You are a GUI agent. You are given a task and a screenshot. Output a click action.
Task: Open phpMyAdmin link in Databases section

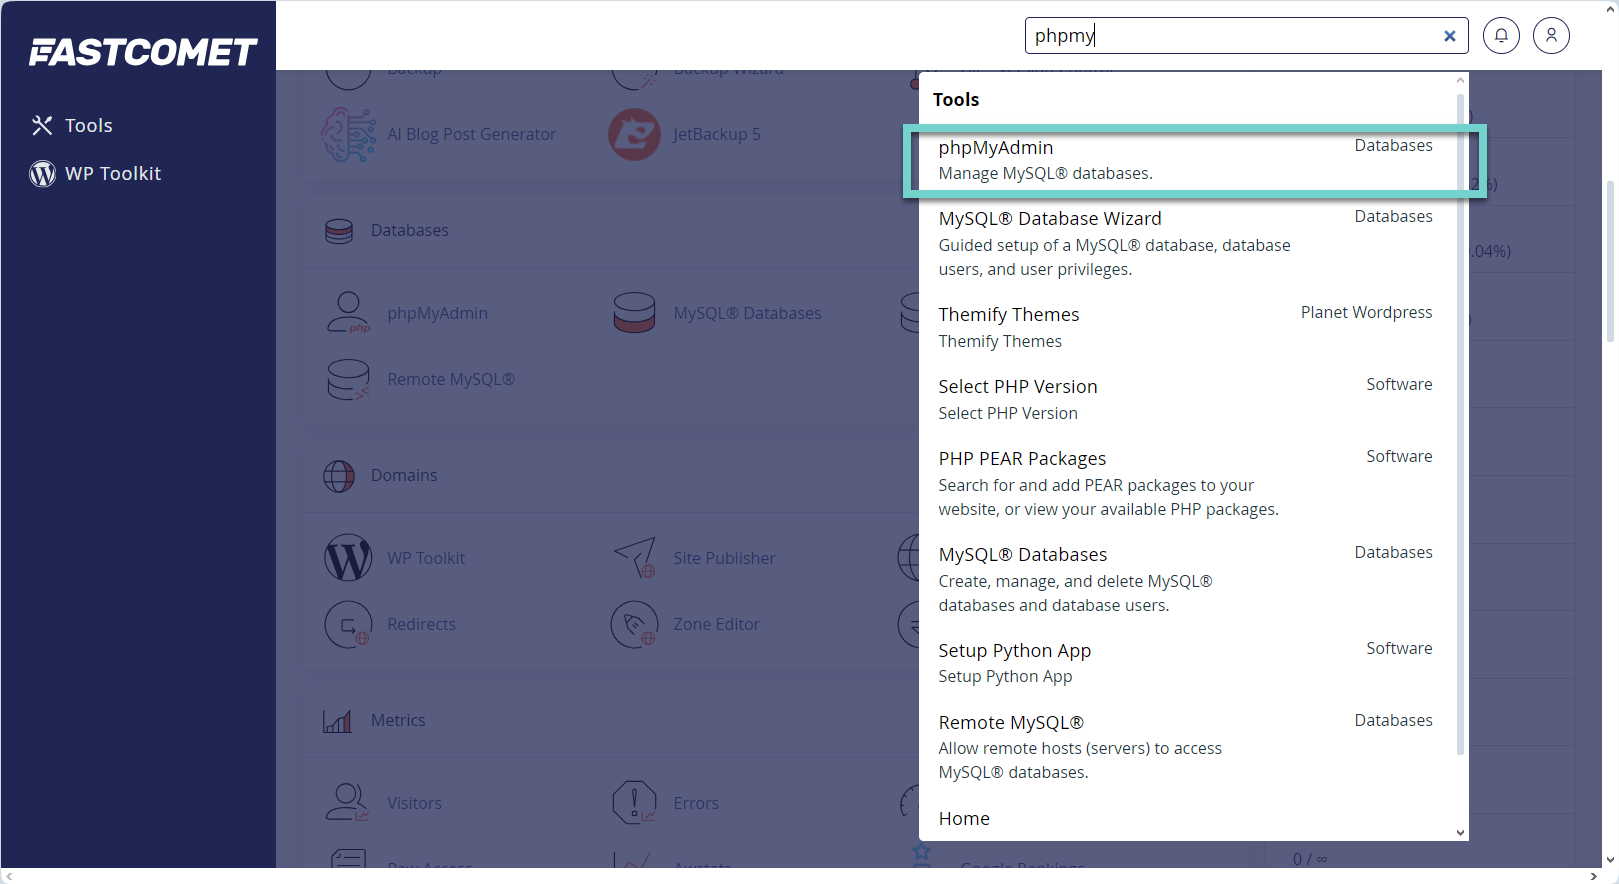[x=438, y=313]
